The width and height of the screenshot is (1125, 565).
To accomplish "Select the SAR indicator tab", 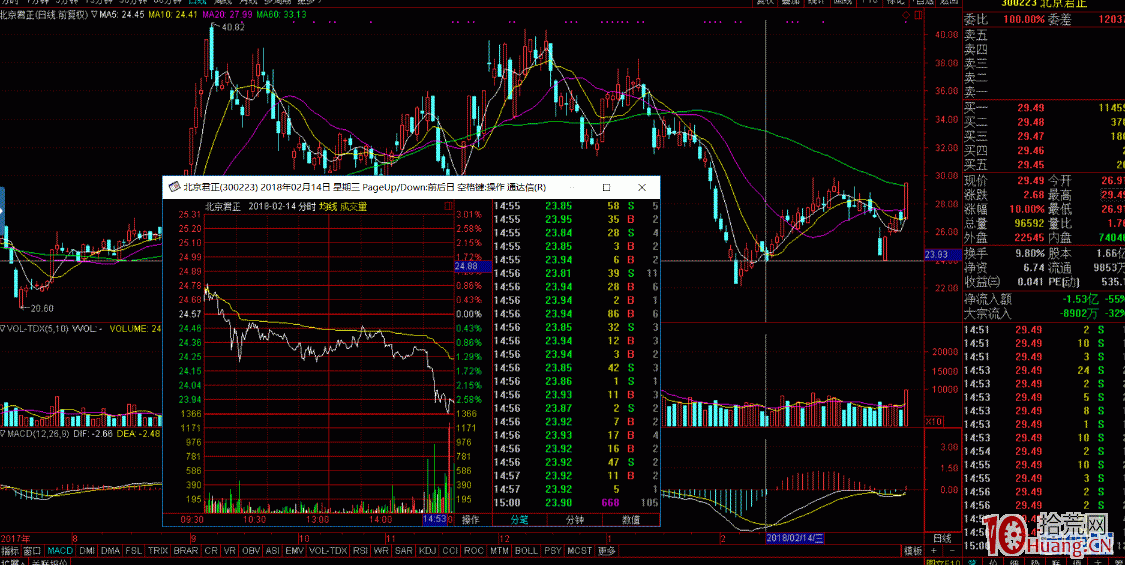I will [x=404, y=551].
